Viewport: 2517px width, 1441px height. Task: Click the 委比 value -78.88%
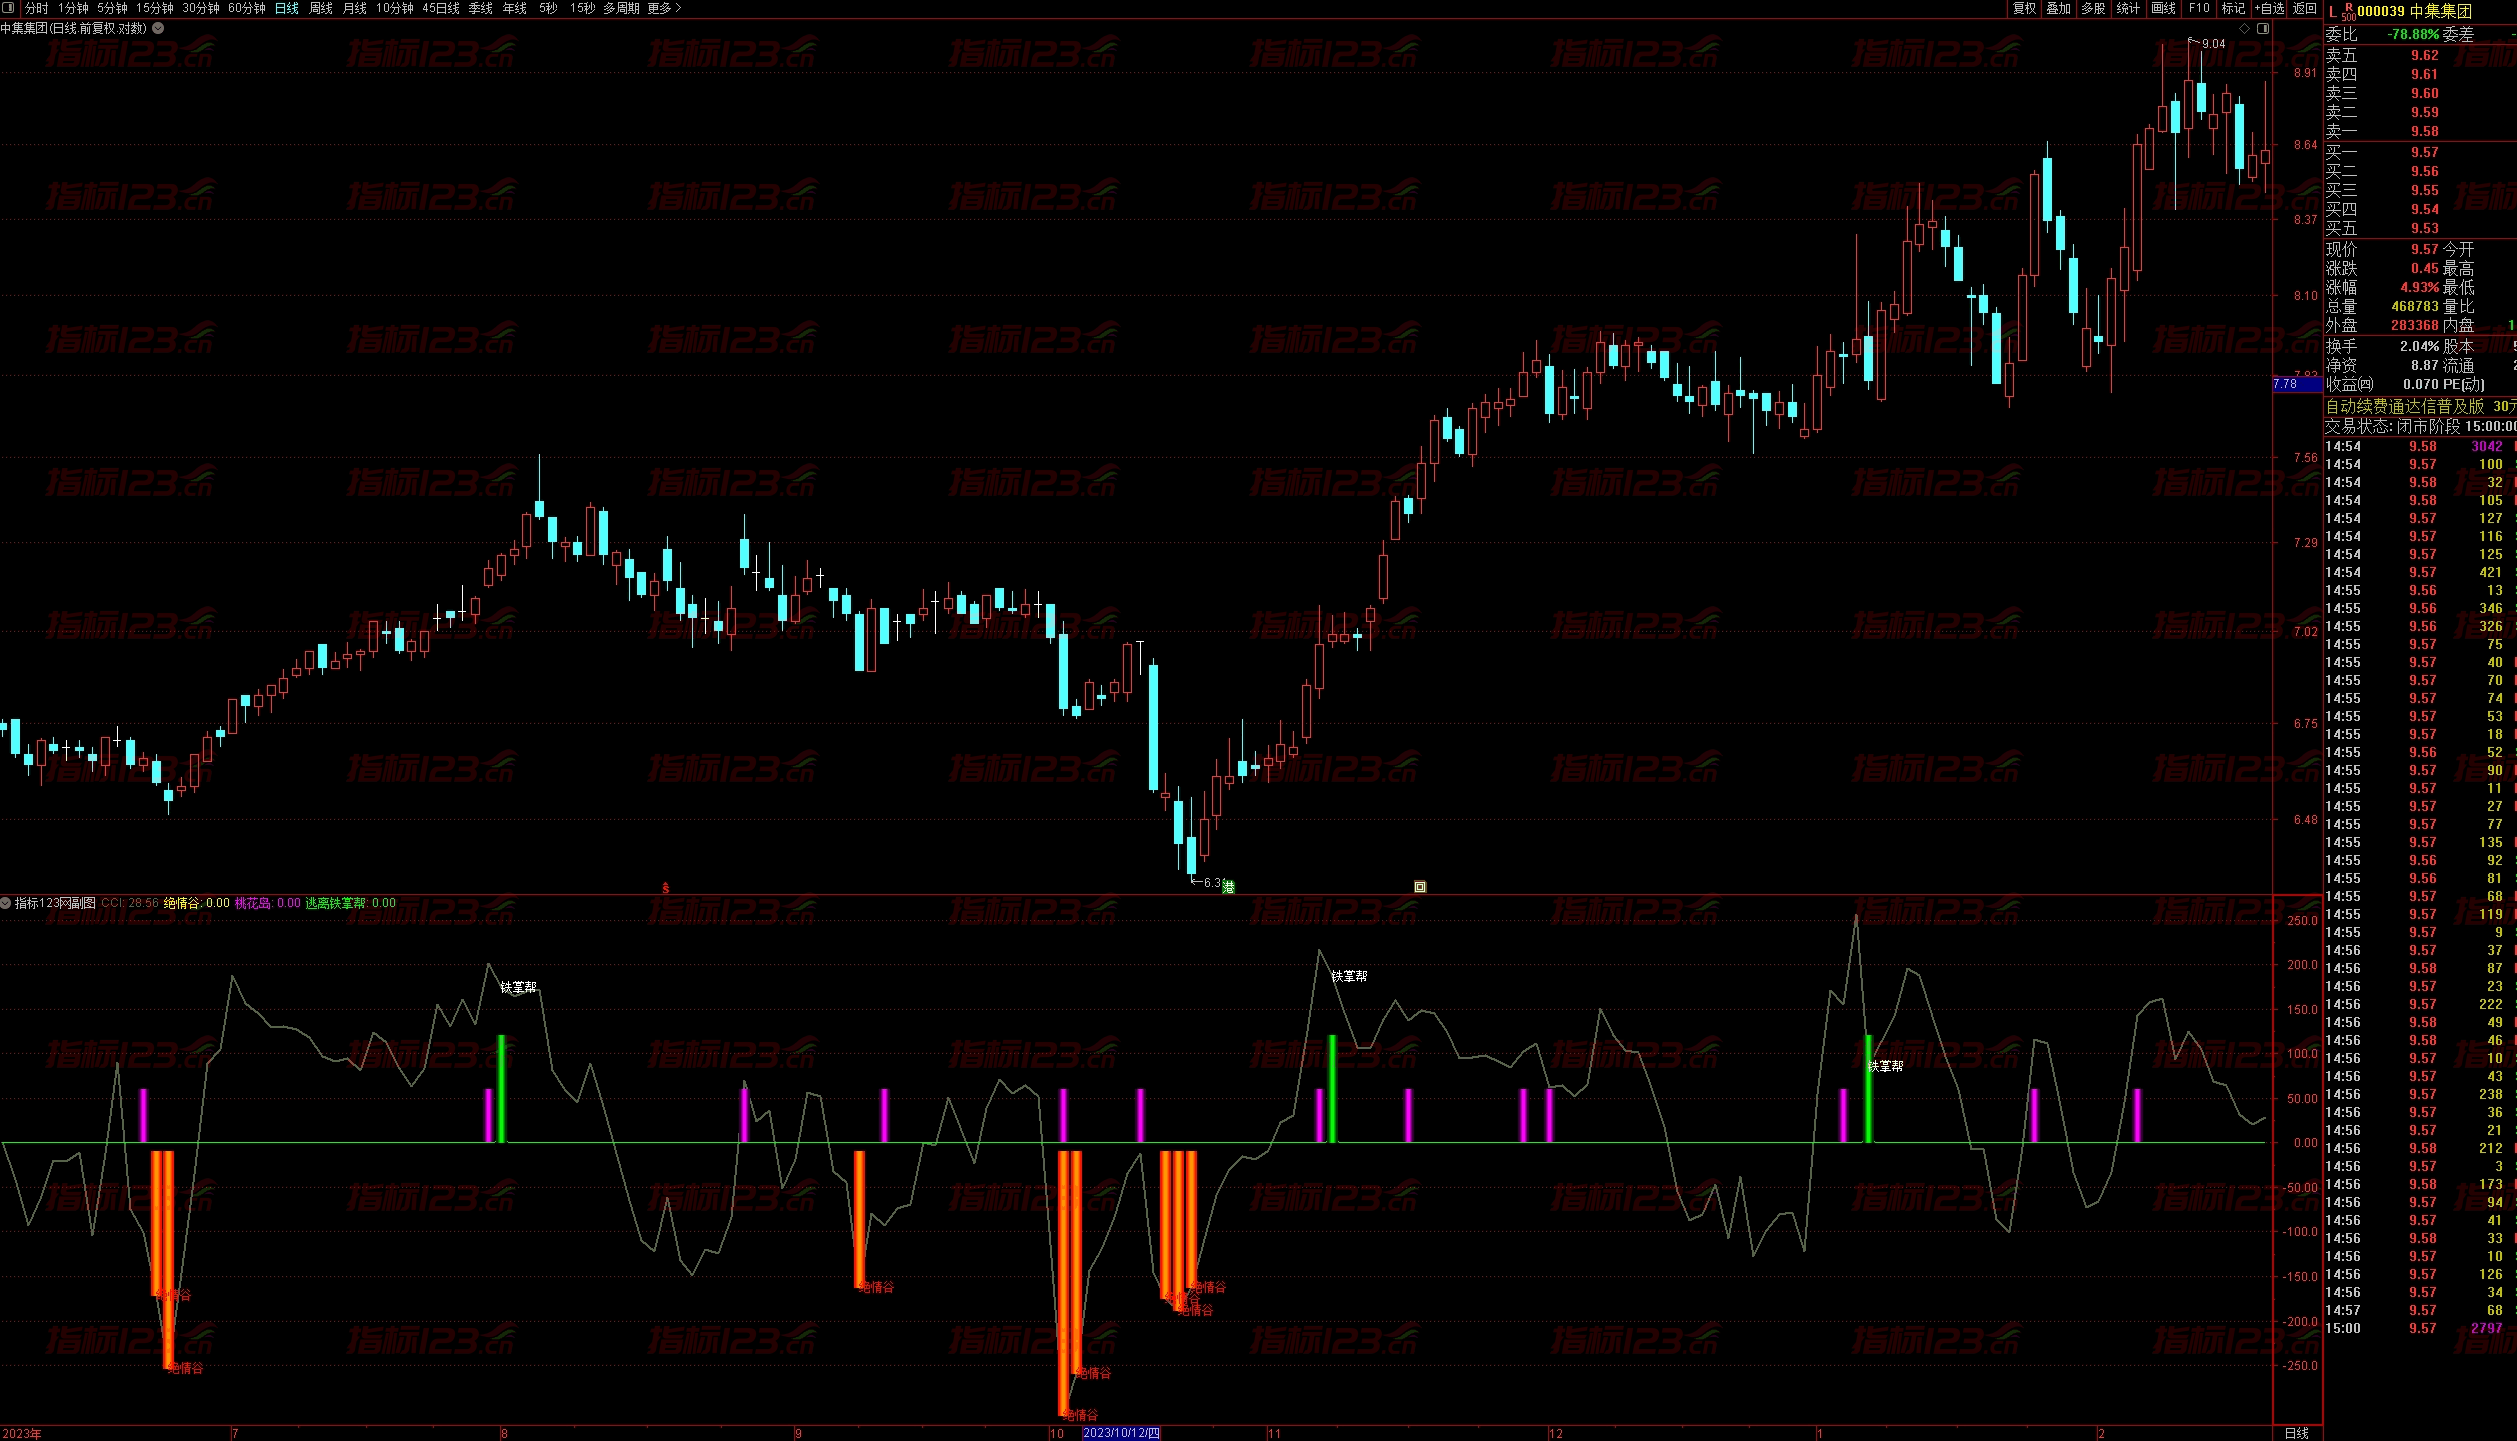(x=2413, y=34)
